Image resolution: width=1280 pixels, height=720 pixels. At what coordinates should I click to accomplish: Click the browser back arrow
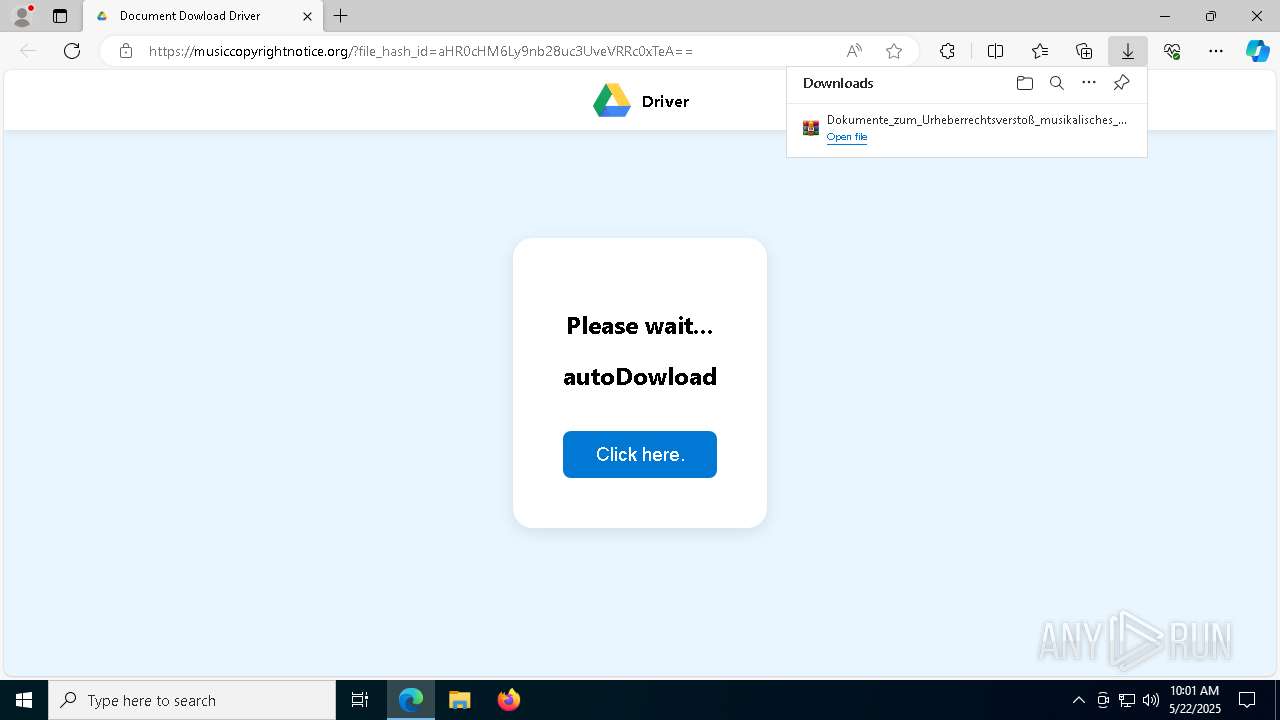pyautogui.click(x=28, y=51)
